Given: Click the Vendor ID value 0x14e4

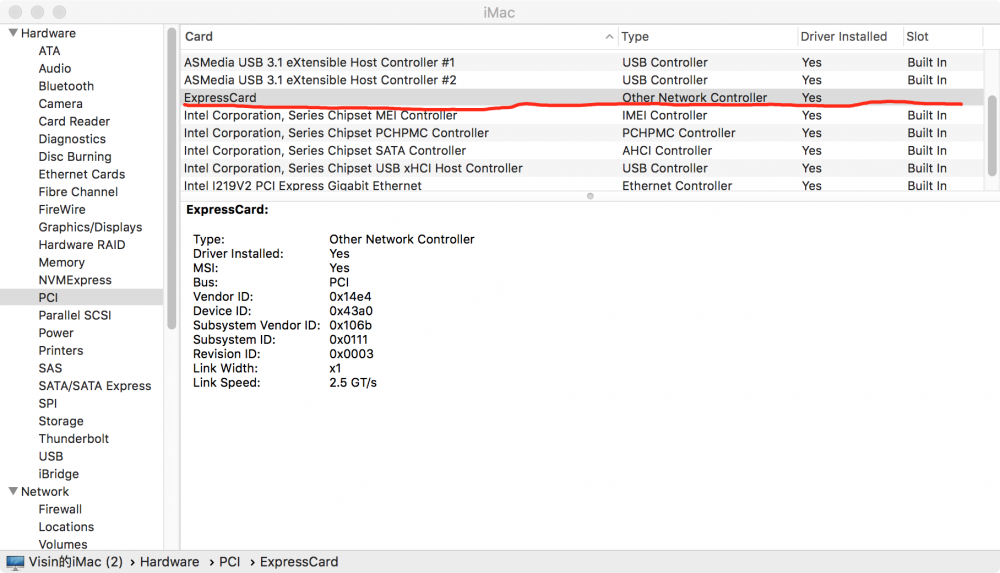Looking at the screenshot, I should [350, 297].
